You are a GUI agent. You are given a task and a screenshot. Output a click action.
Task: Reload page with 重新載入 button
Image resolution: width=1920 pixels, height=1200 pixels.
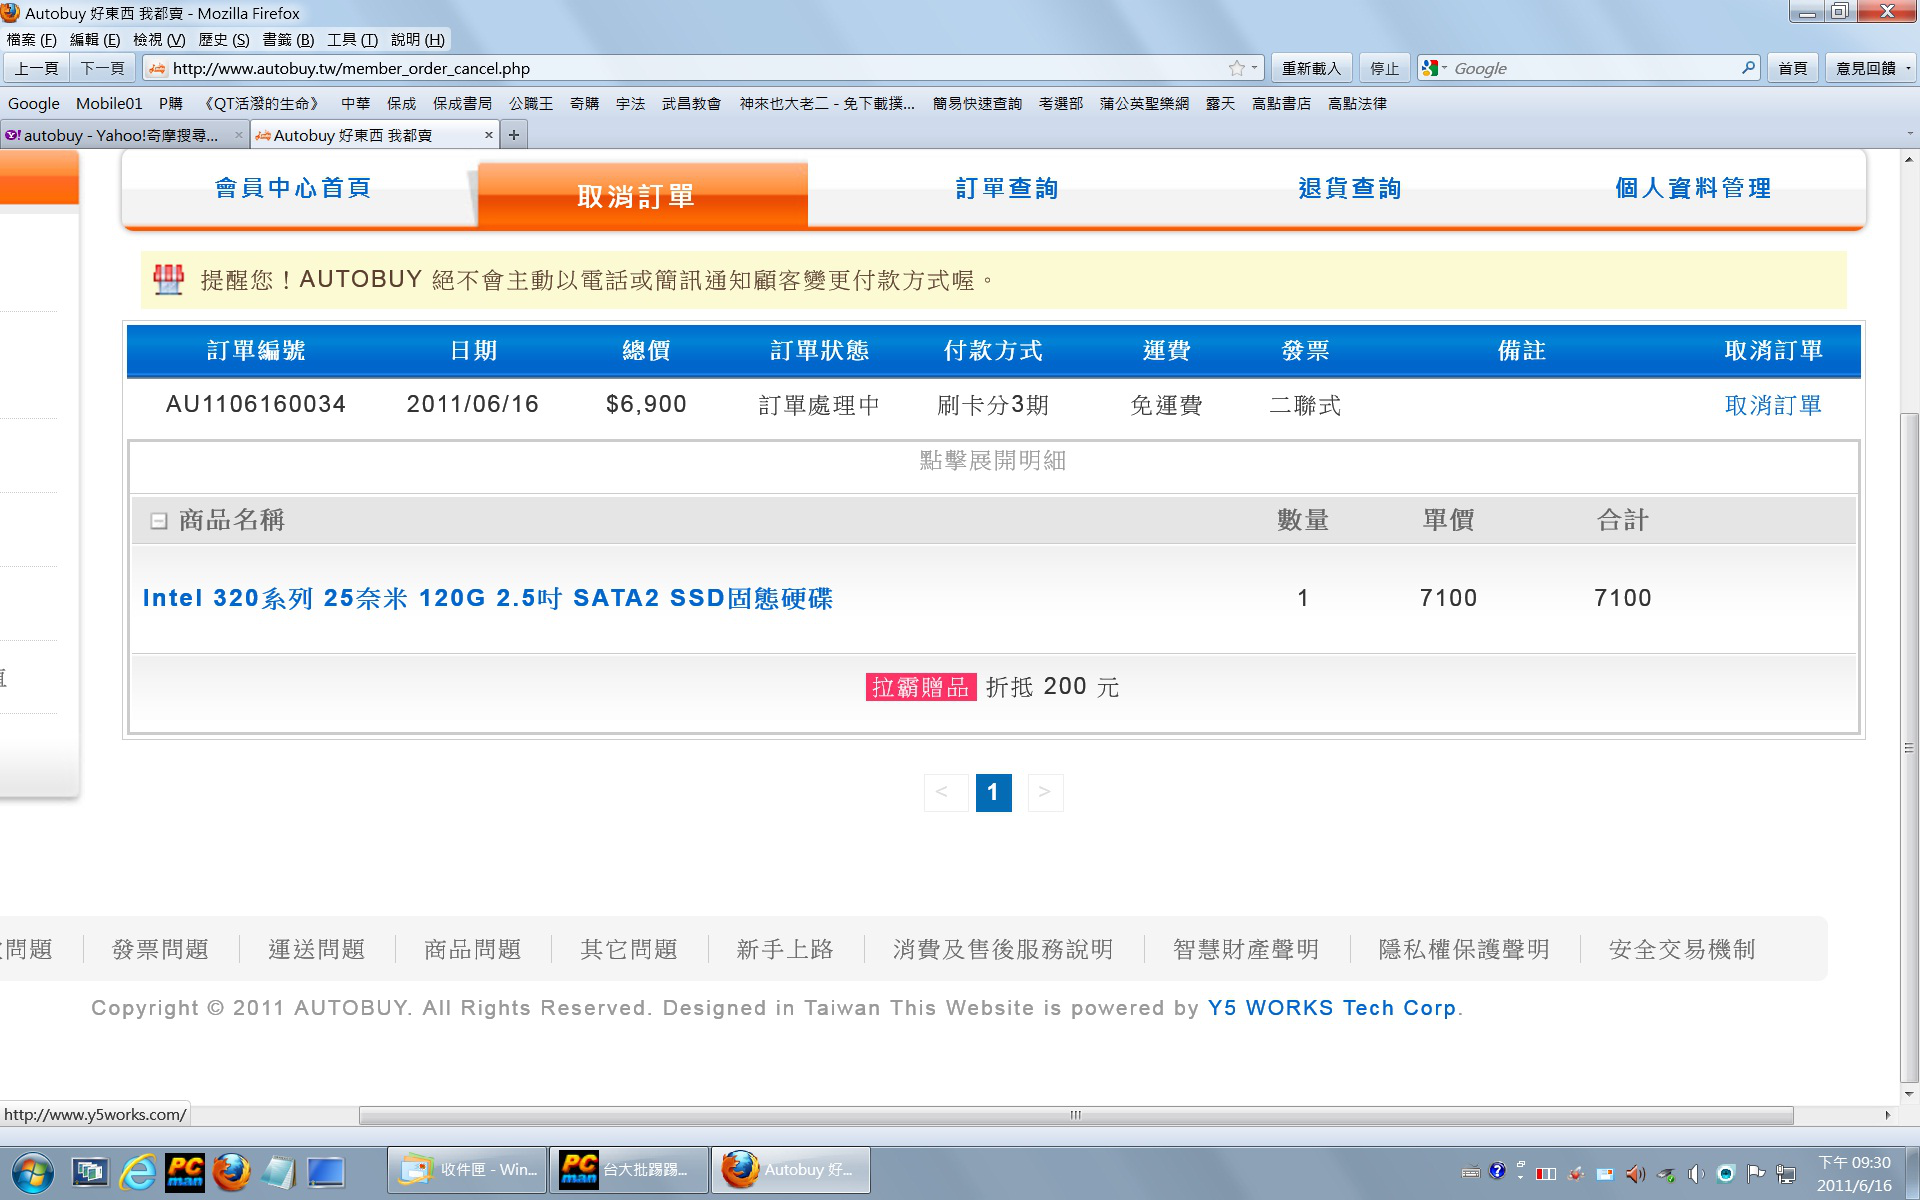[1311, 68]
